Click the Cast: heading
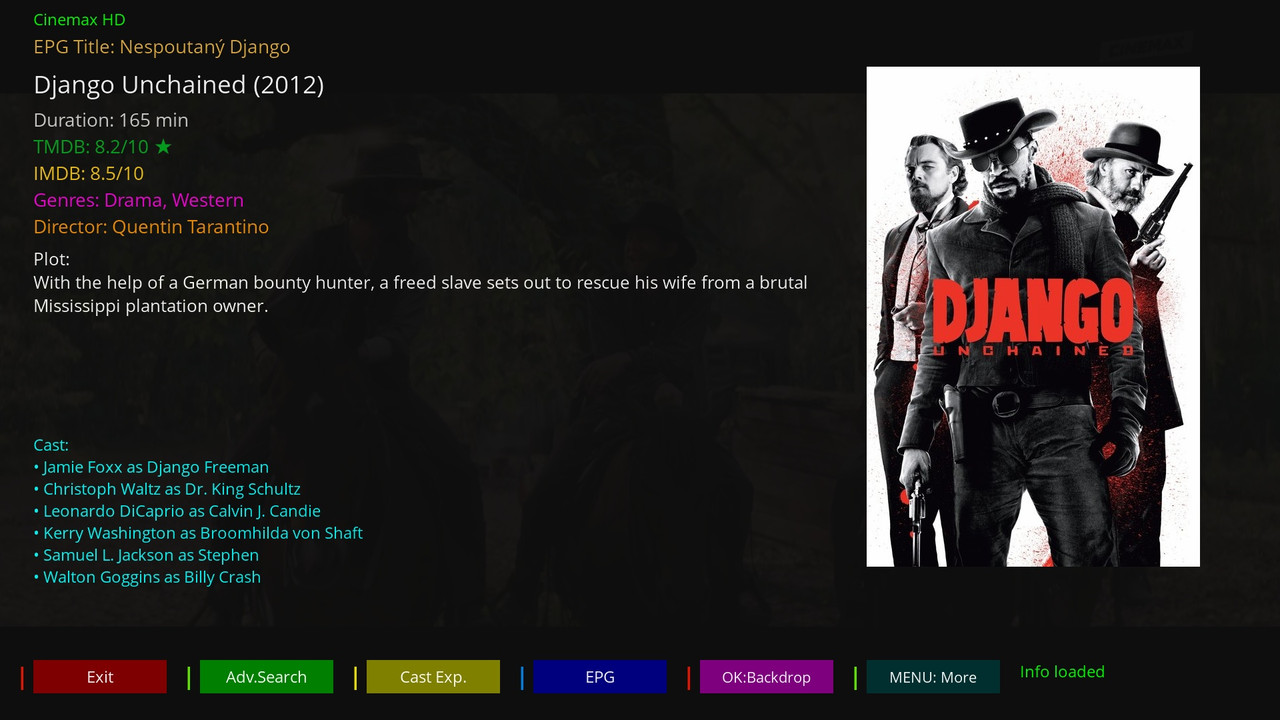This screenshot has height=720, width=1280. (x=51, y=445)
